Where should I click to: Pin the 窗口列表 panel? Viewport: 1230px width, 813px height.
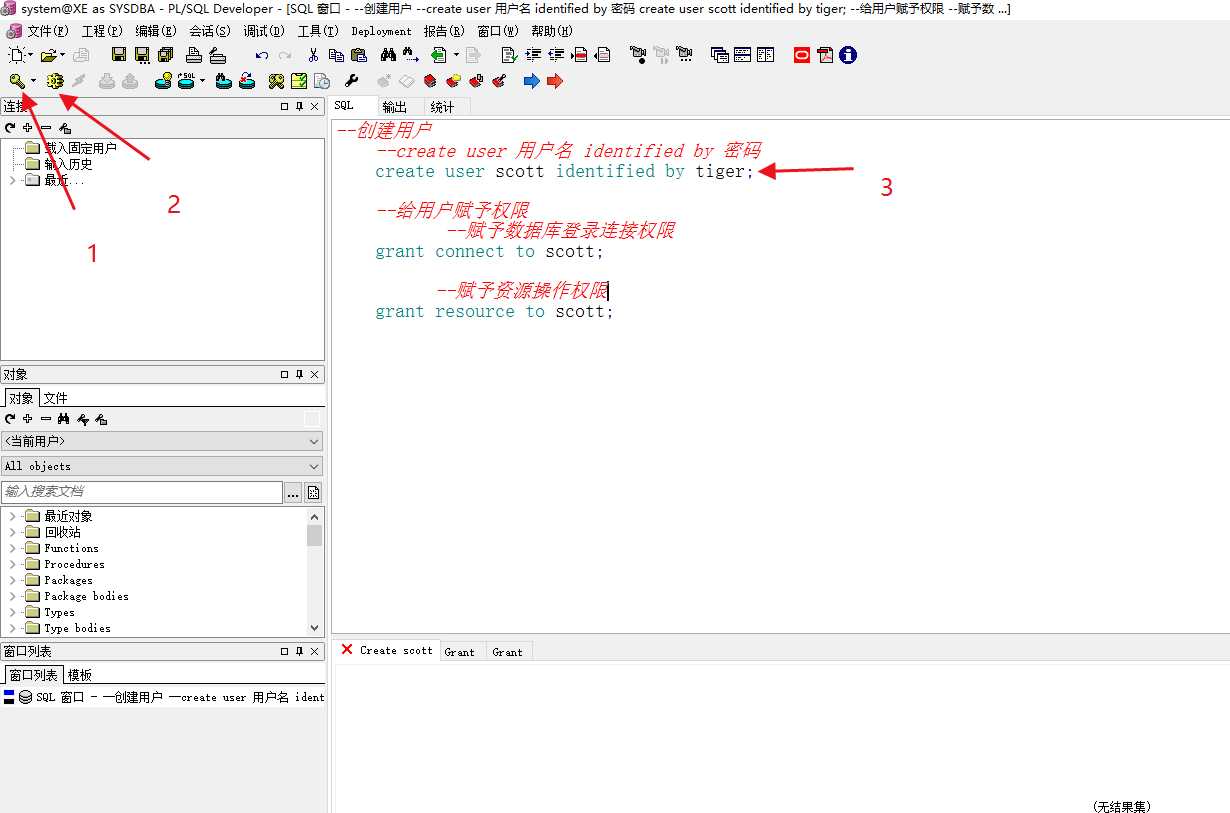pos(299,651)
